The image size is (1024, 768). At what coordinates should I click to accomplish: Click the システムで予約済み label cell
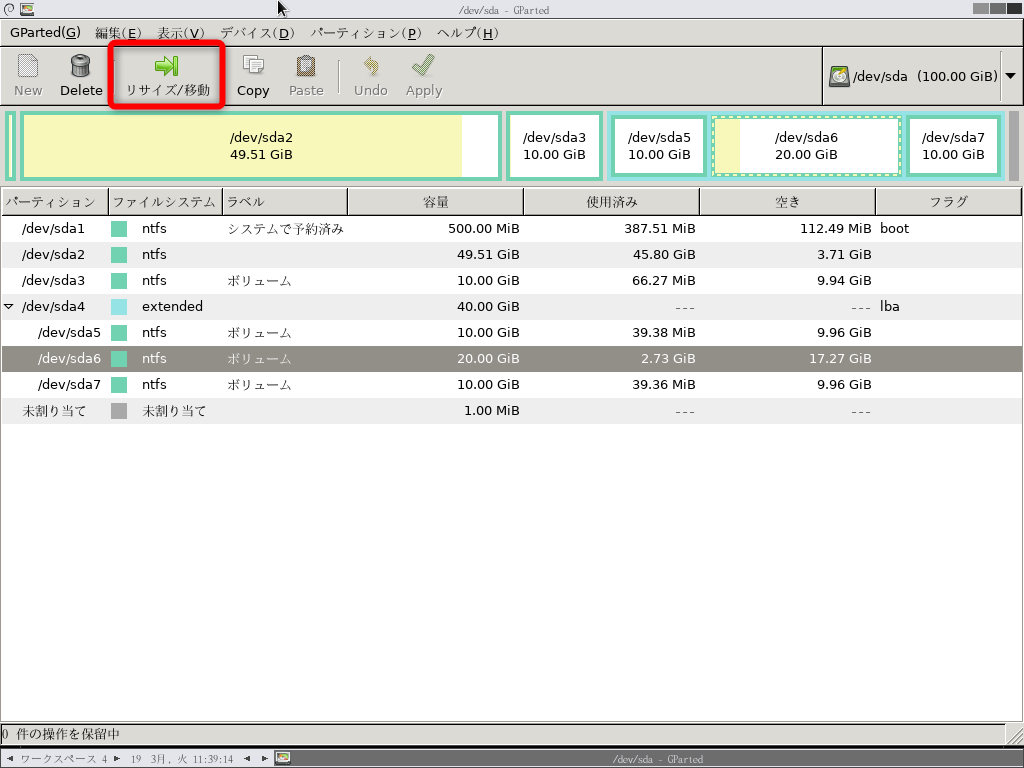(285, 229)
